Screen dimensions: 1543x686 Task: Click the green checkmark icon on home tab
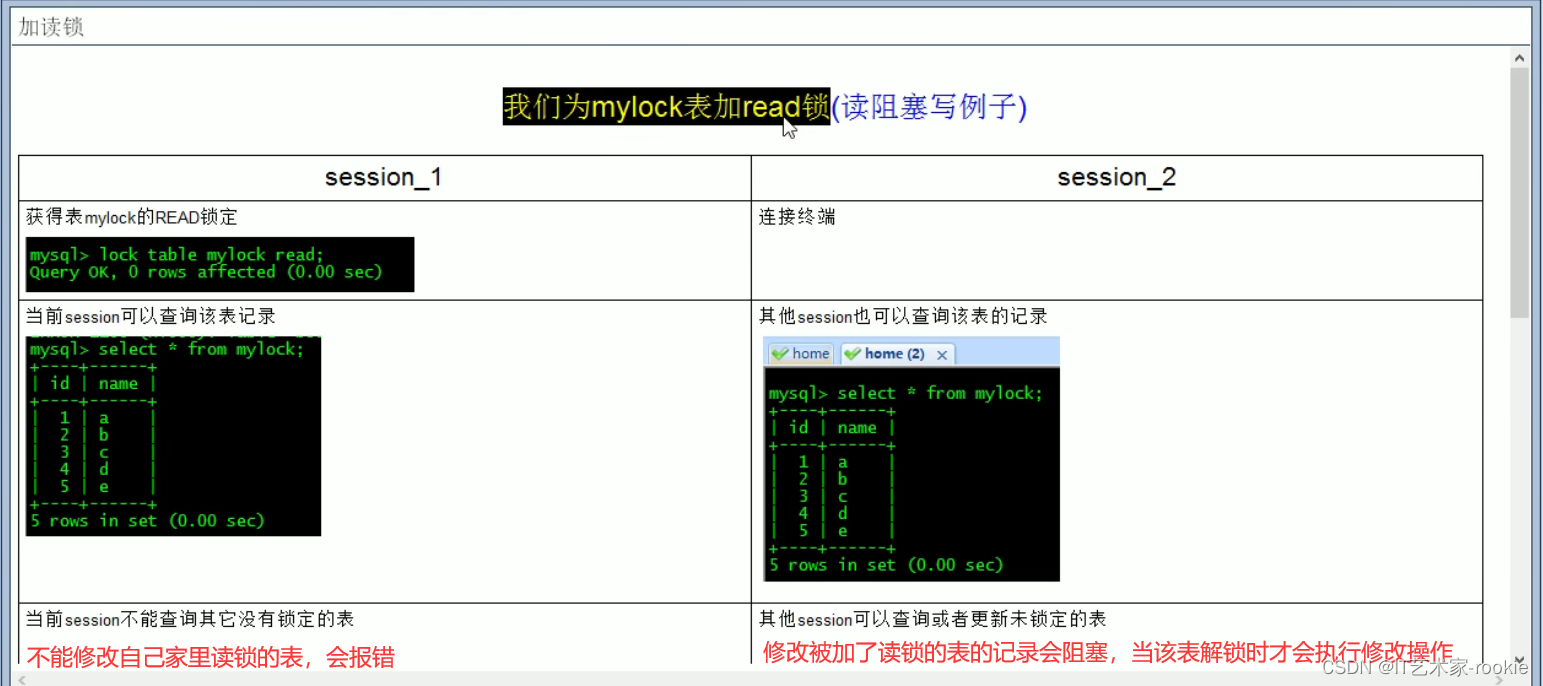(780, 353)
